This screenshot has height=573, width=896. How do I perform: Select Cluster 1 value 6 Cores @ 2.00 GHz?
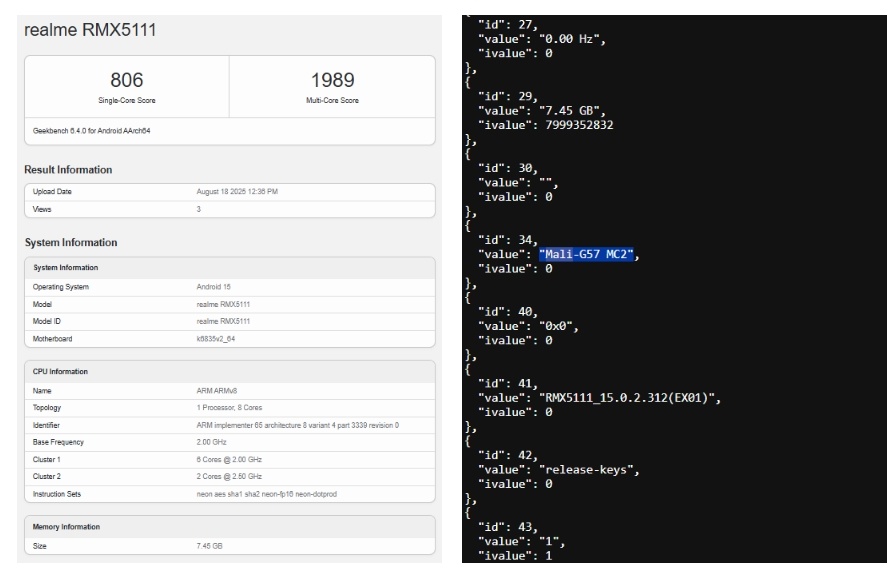229,459
